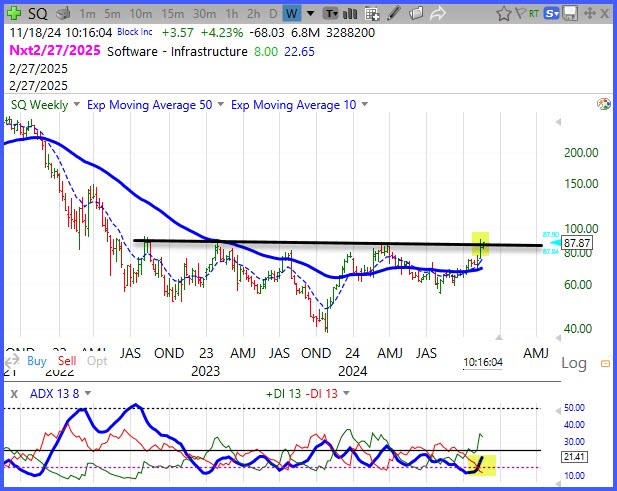Click the 3288200 volume value
The image size is (617, 491).
click(350, 33)
